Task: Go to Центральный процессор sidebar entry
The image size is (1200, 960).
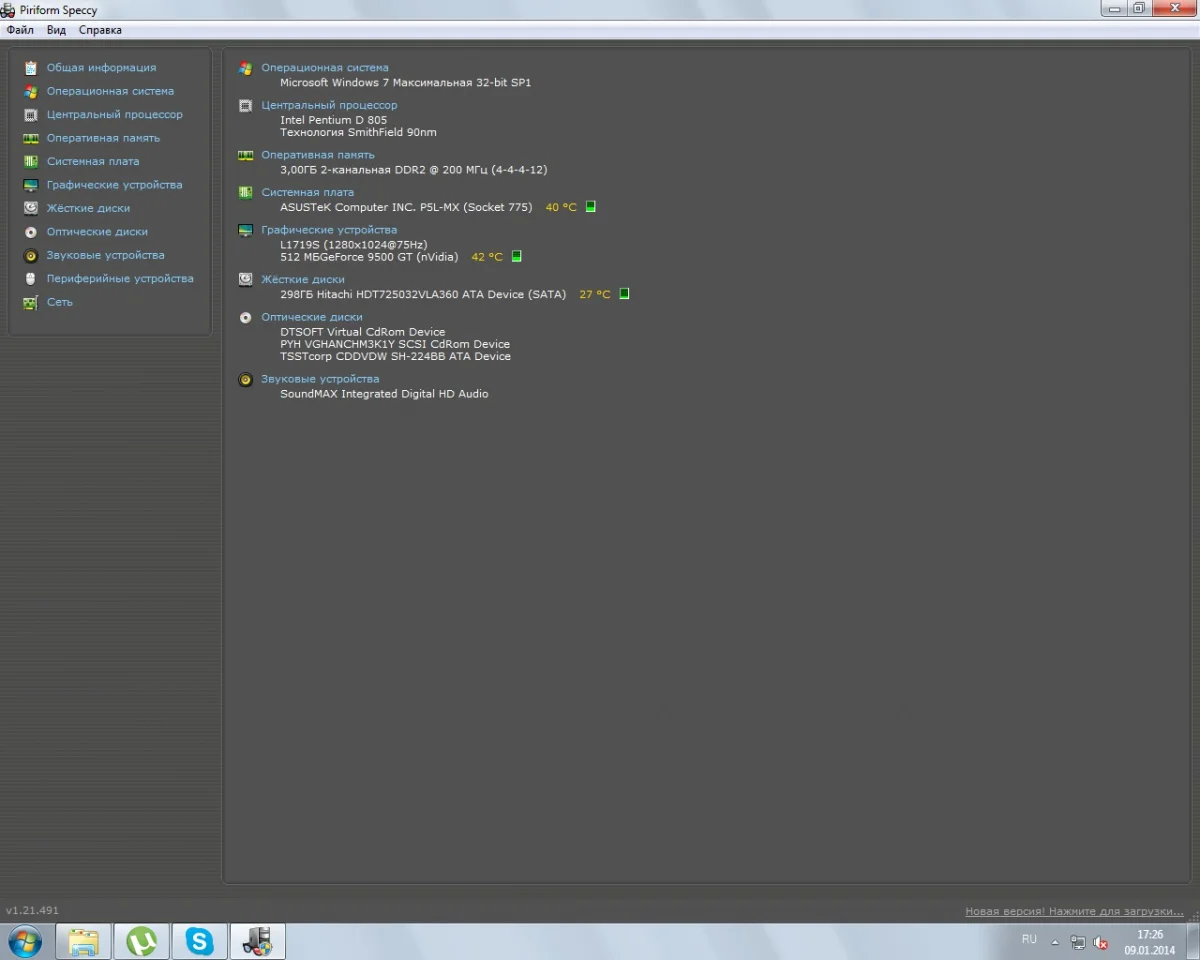Action: coord(115,115)
